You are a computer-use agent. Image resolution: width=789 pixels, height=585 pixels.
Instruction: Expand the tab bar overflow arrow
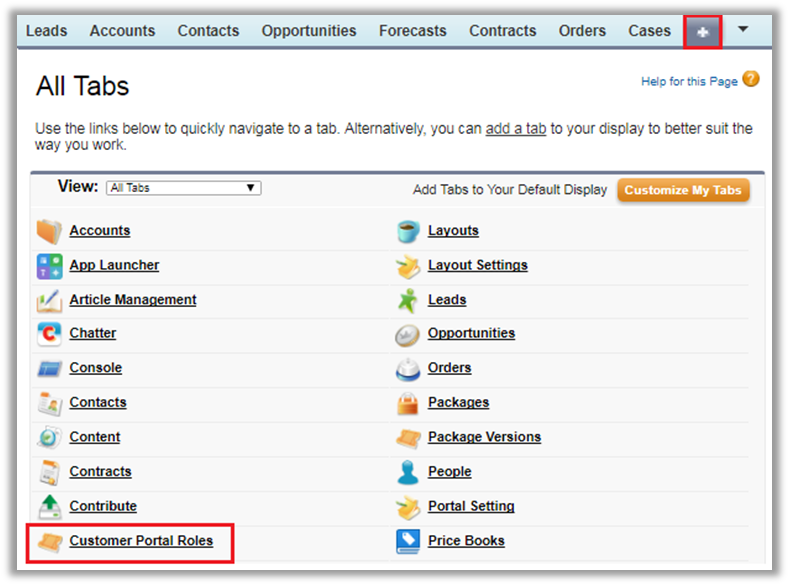[742, 30]
